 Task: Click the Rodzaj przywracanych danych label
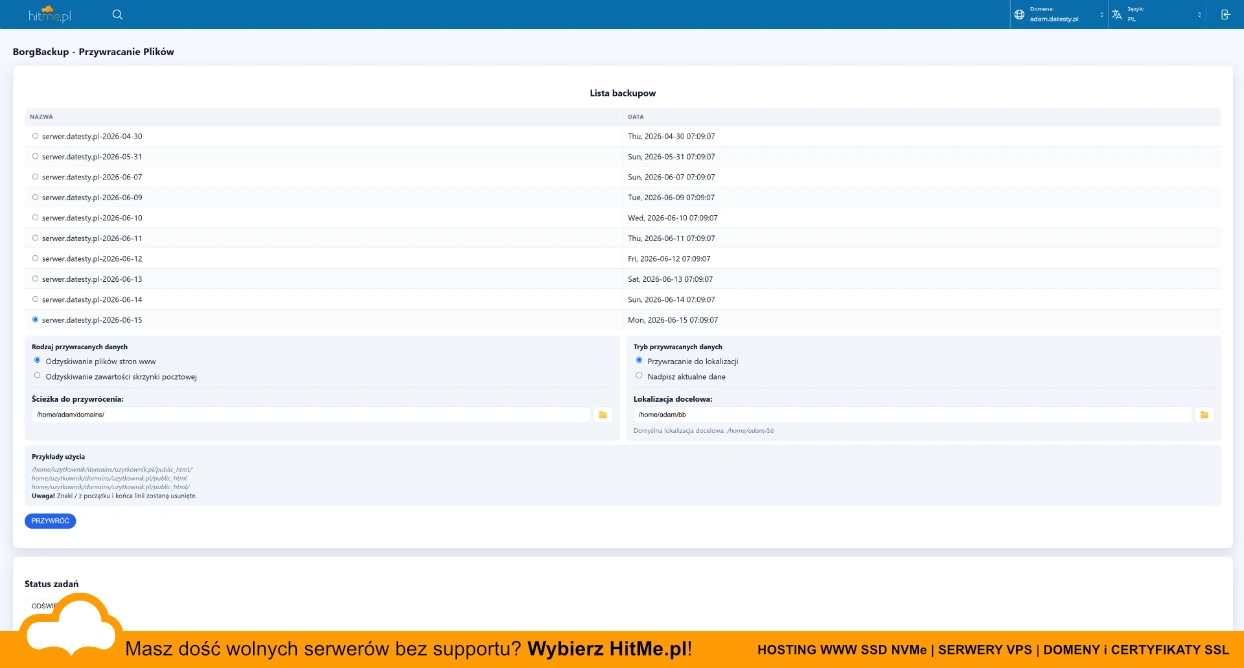coord(80,346)
